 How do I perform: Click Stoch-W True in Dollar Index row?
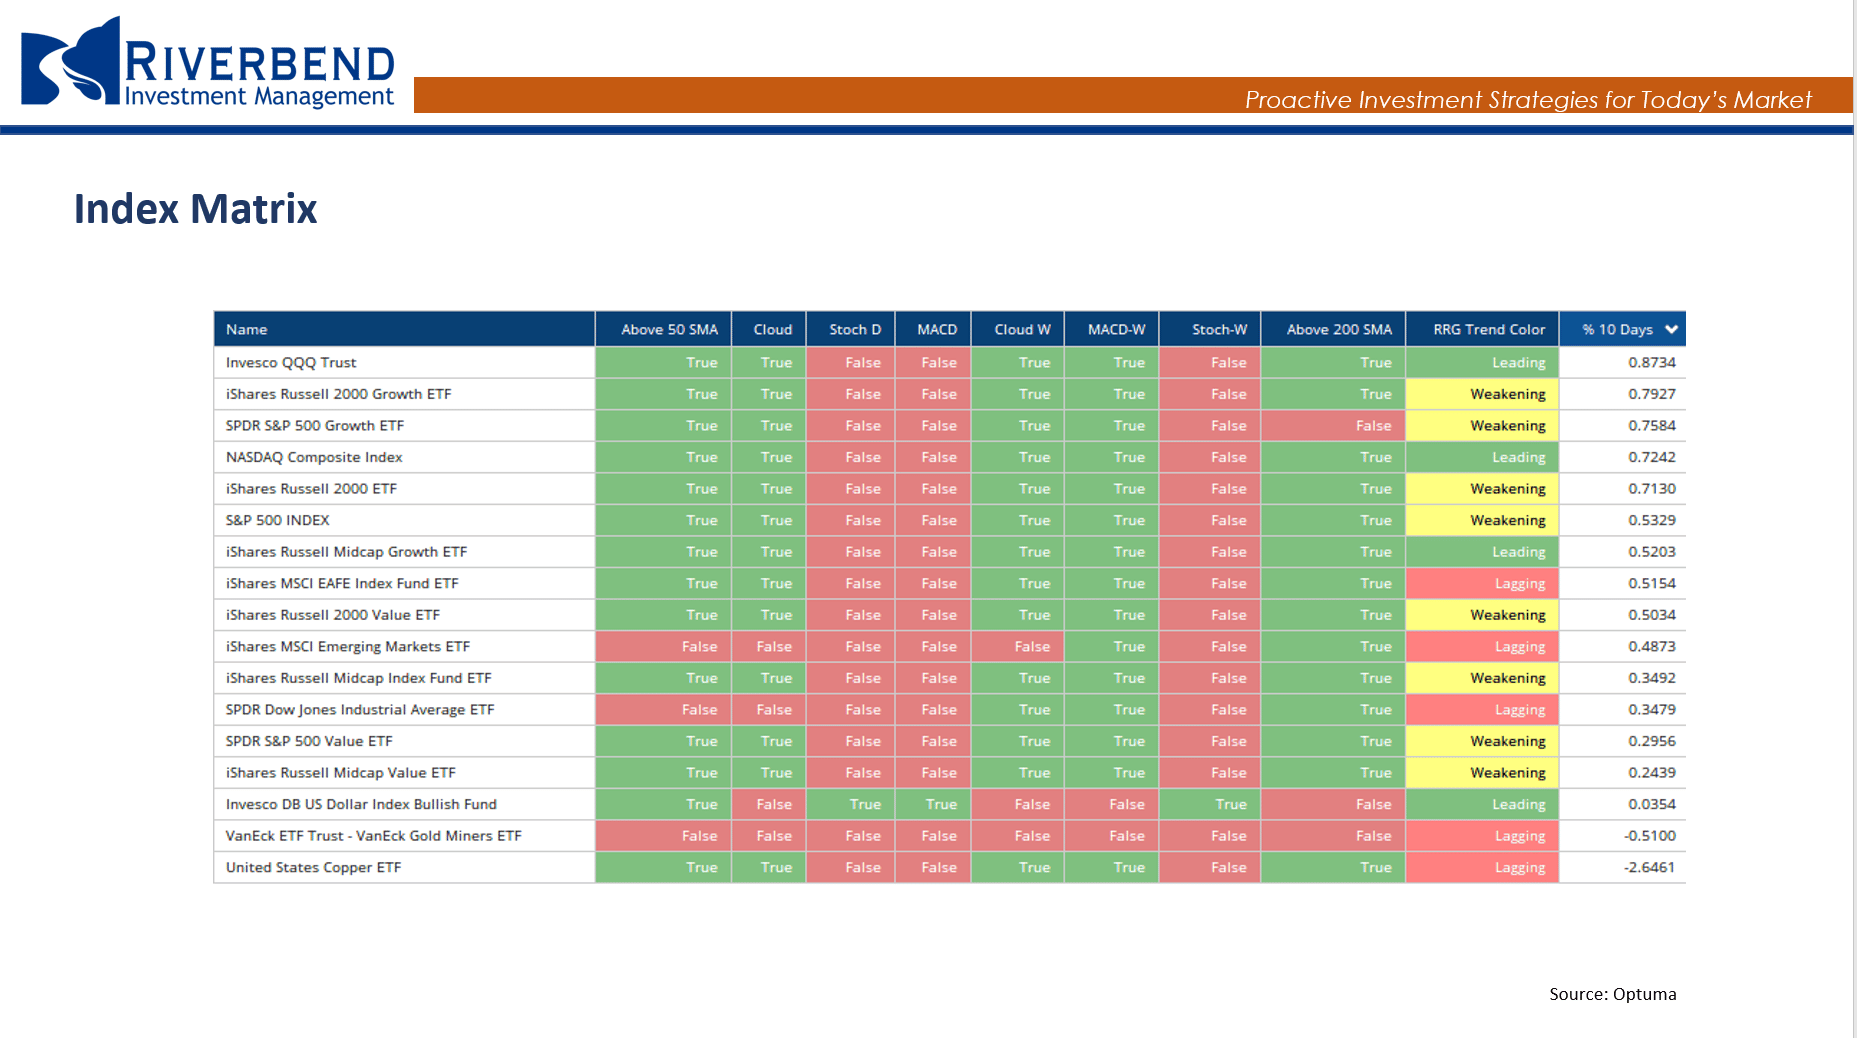tap(1210, 804)
